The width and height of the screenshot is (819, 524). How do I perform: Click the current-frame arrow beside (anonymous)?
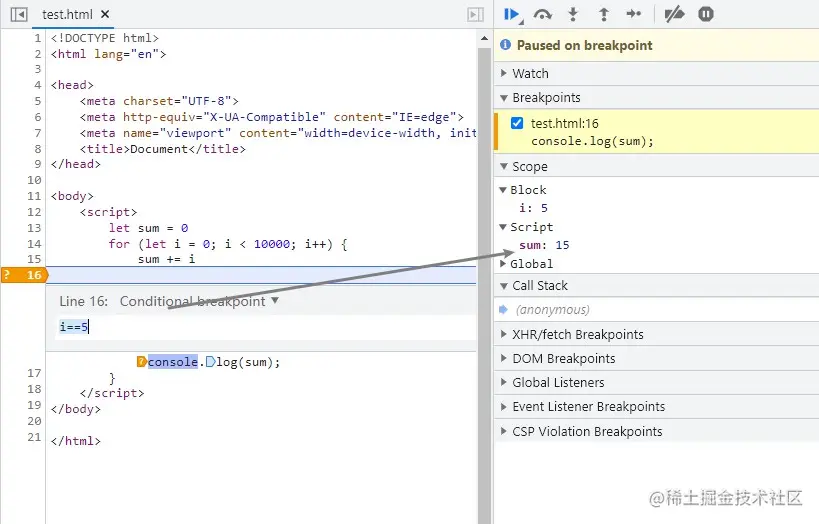[504, 310]
